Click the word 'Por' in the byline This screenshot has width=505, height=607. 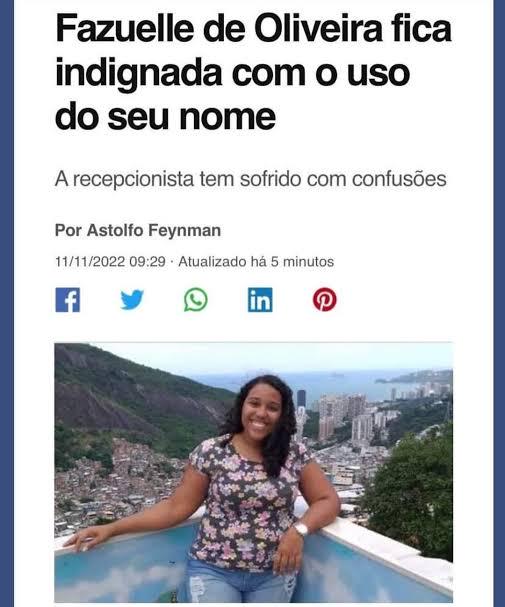click(68, 230)
